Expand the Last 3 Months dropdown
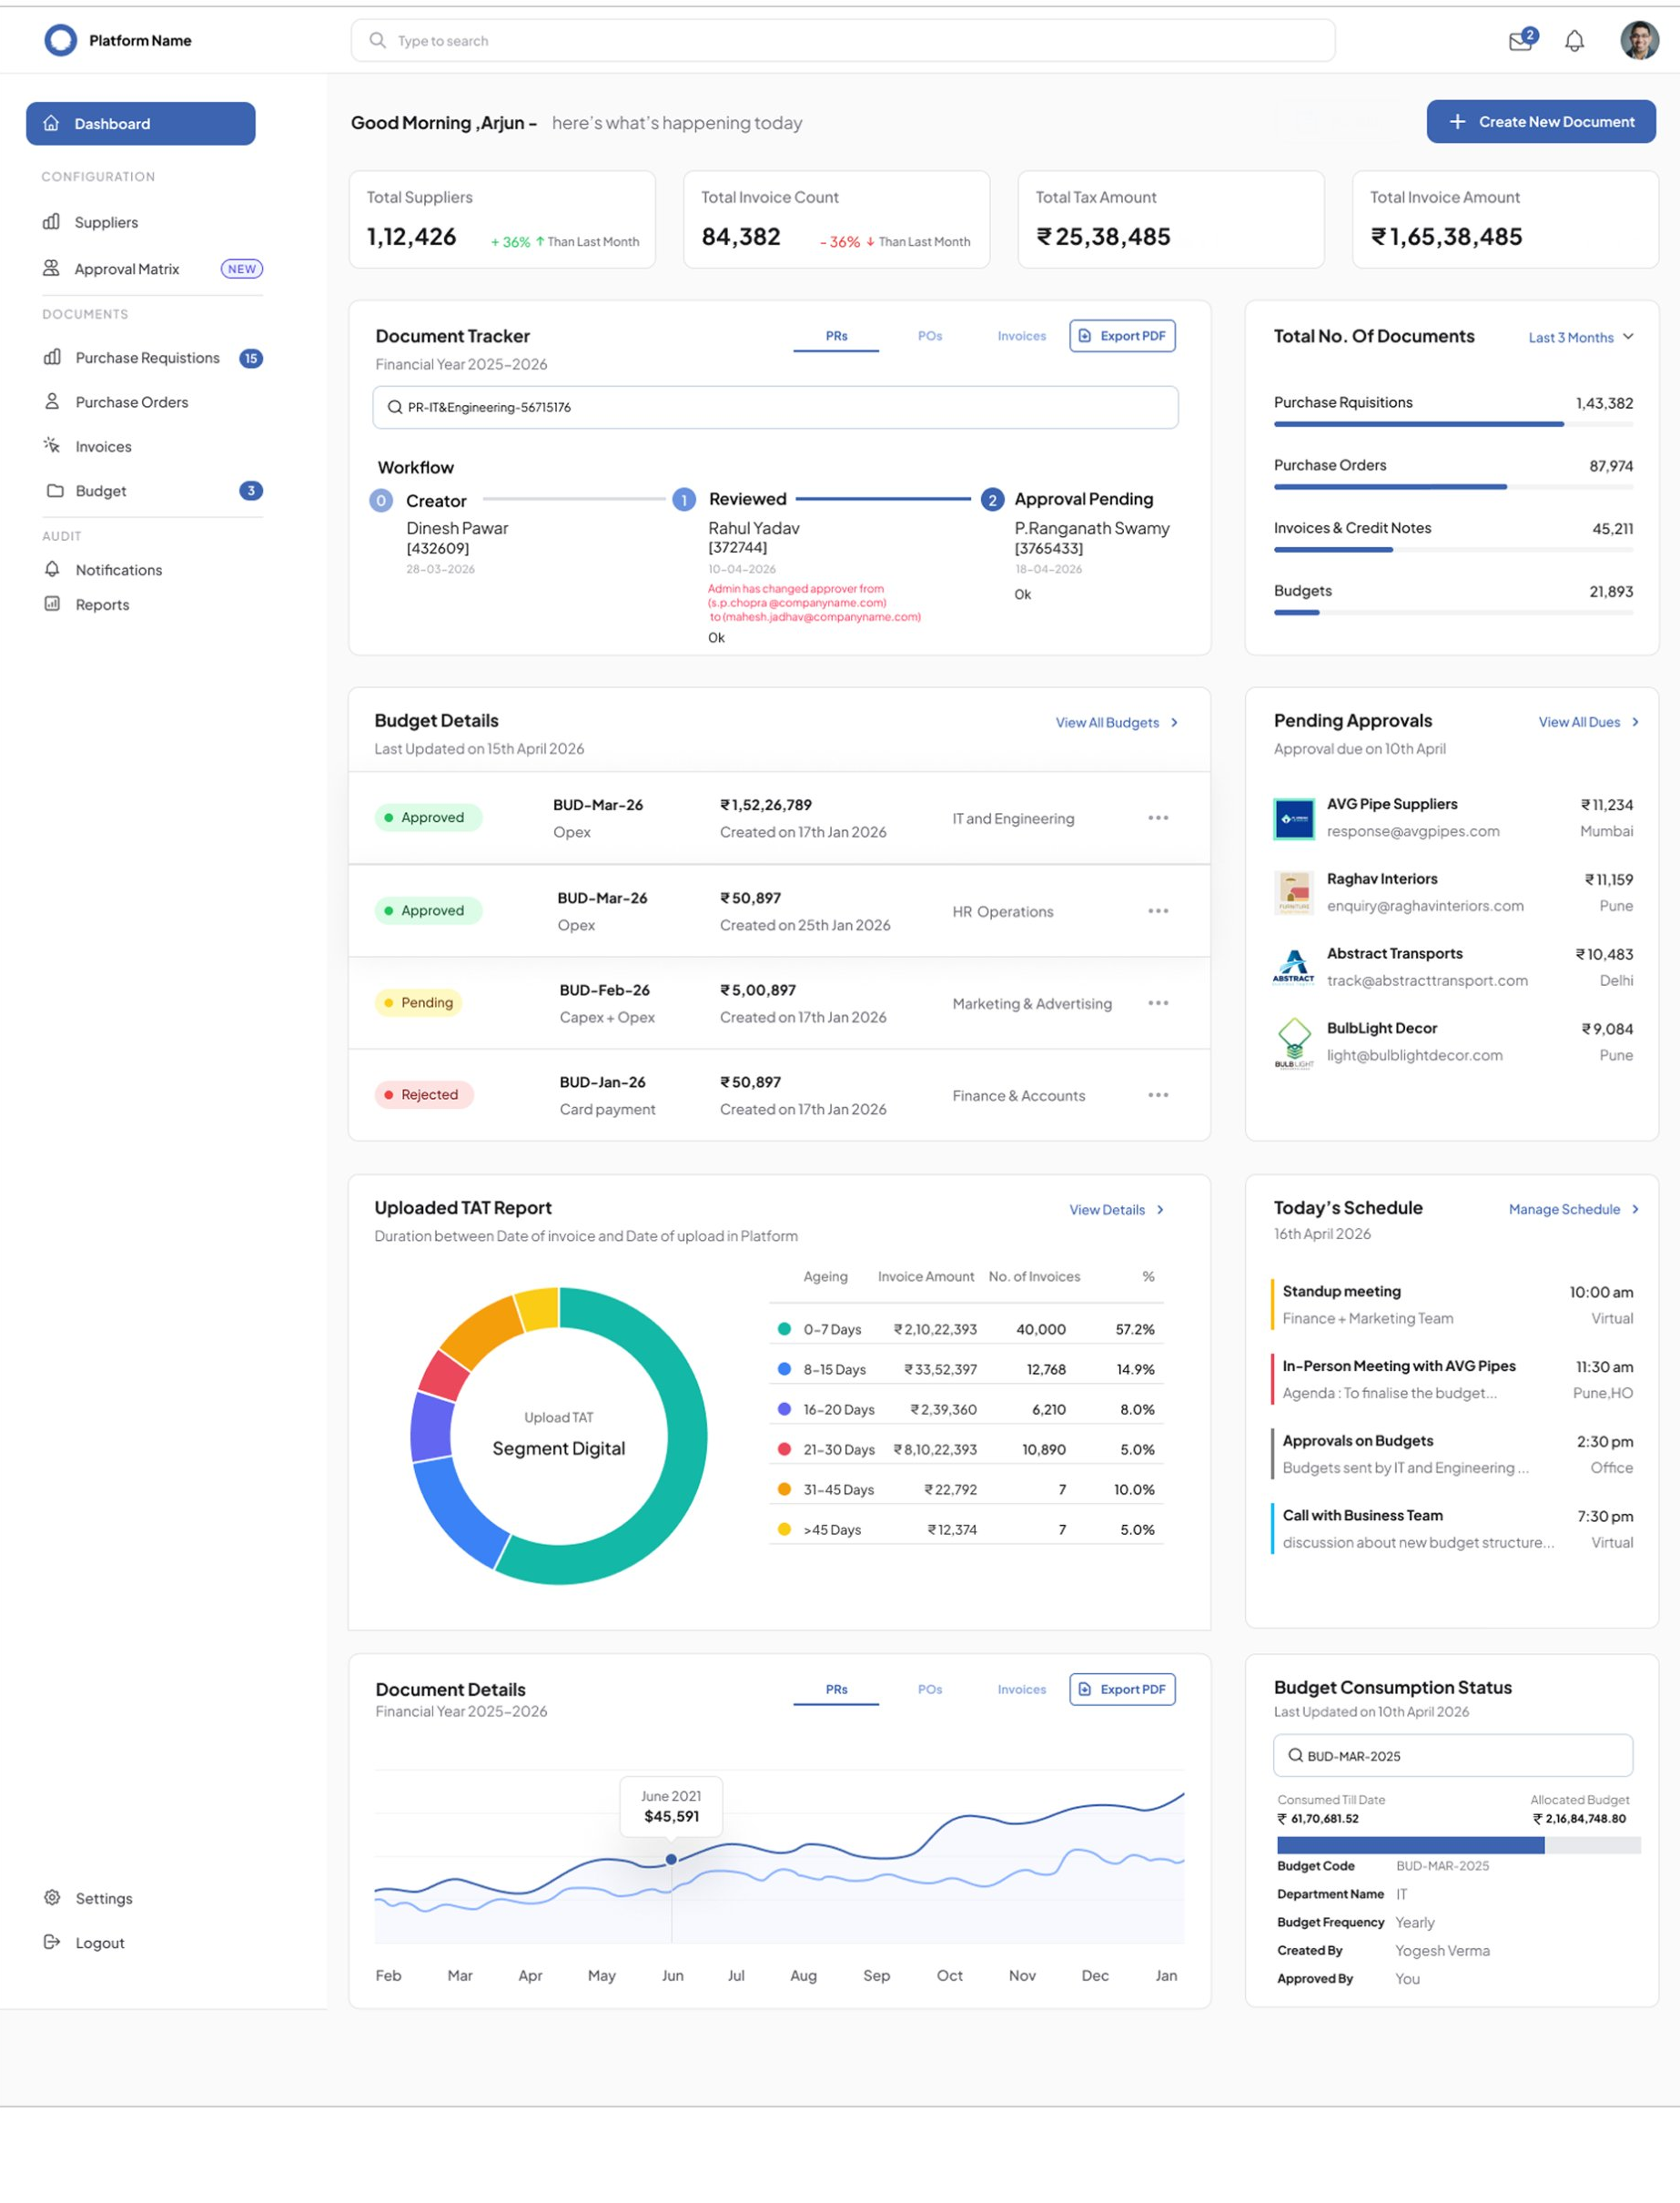This screenshot has width=1680, height=2203. [x=1581, y=337]
